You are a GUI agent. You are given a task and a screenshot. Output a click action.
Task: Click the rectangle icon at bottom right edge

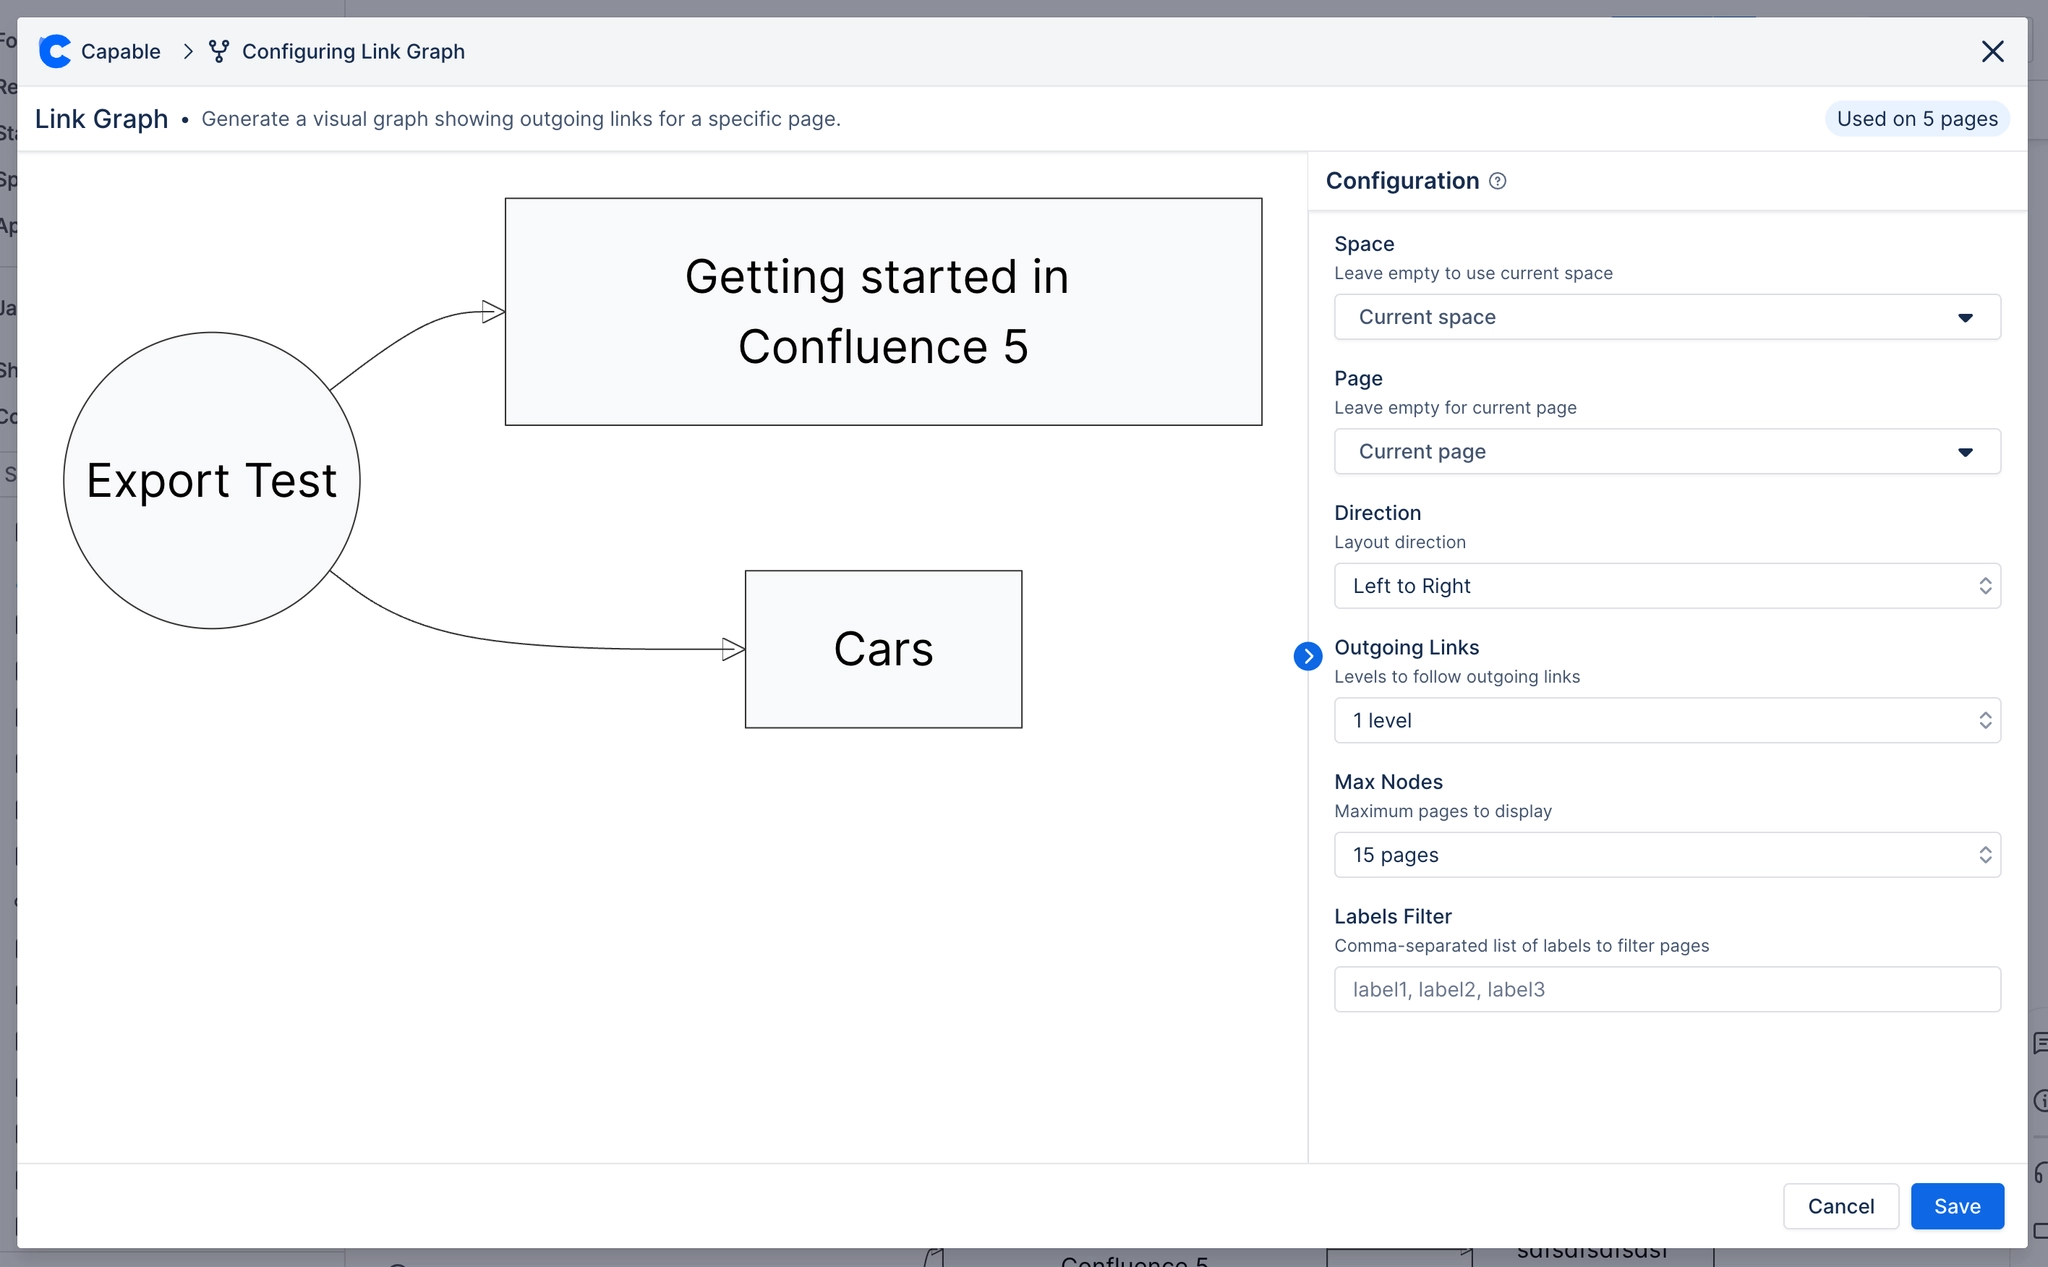[2042, 1232]
